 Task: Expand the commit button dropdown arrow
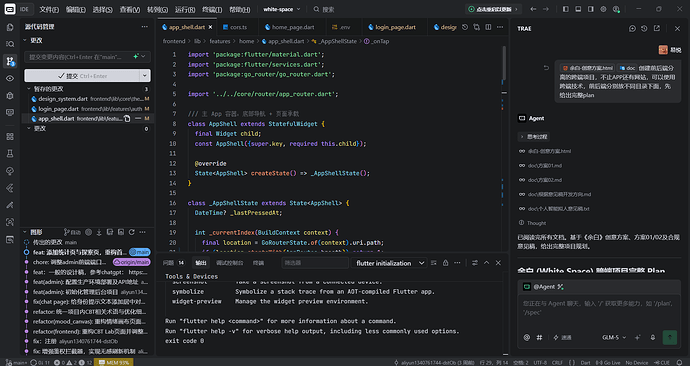coord(145,76)
